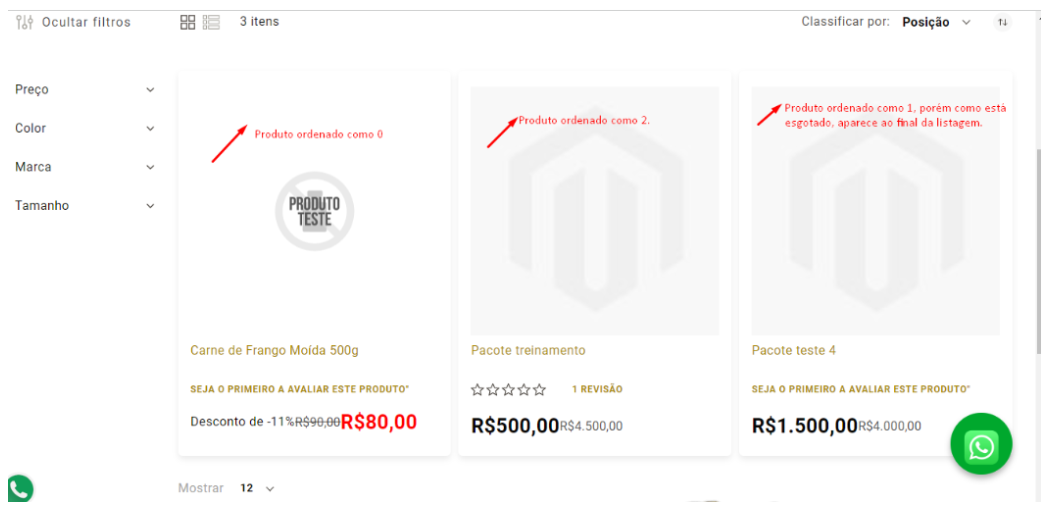Open the green WhatsApp chat button
The height and width of the screenshot is (513, 1046).
(981, 445)
